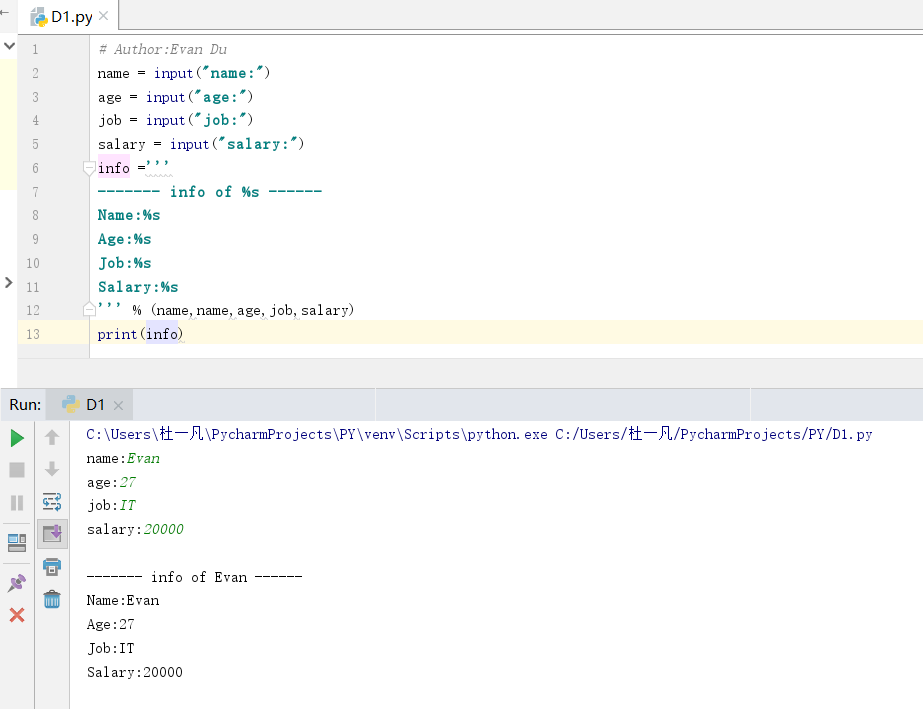
Task: Toggle Scroll to End of console
Action: click(52, 534)
